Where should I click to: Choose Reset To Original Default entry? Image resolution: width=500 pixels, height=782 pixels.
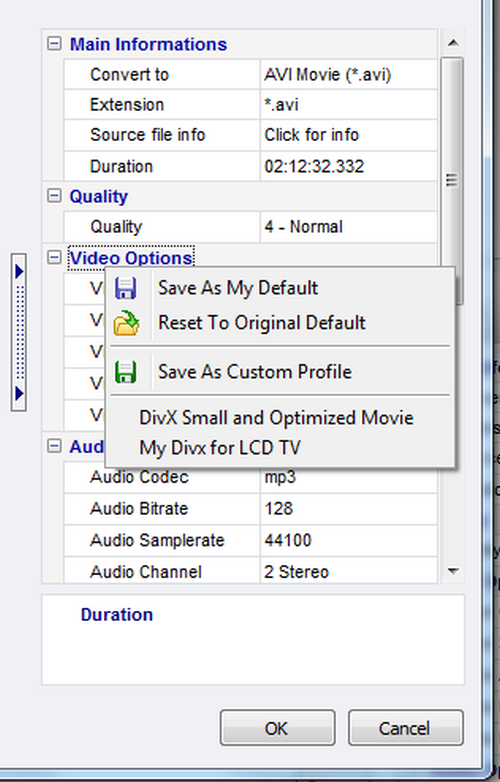[x=262, y=323]
